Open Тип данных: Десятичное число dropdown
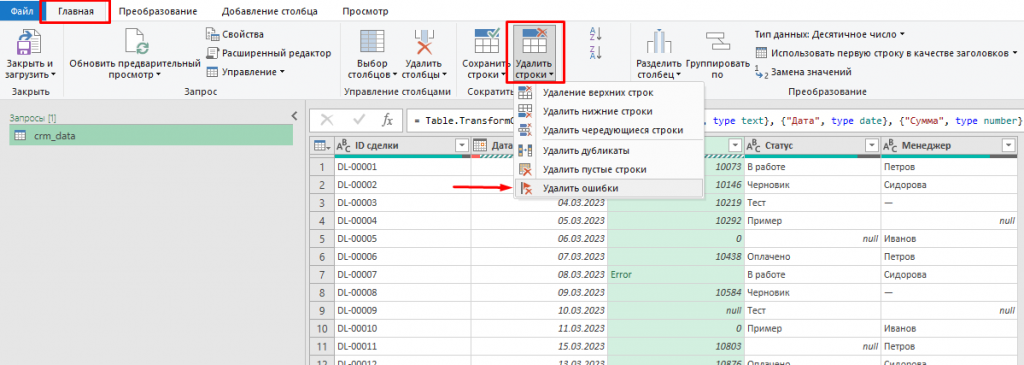Viewport: 1024px width, 365px height. [902, 33]
